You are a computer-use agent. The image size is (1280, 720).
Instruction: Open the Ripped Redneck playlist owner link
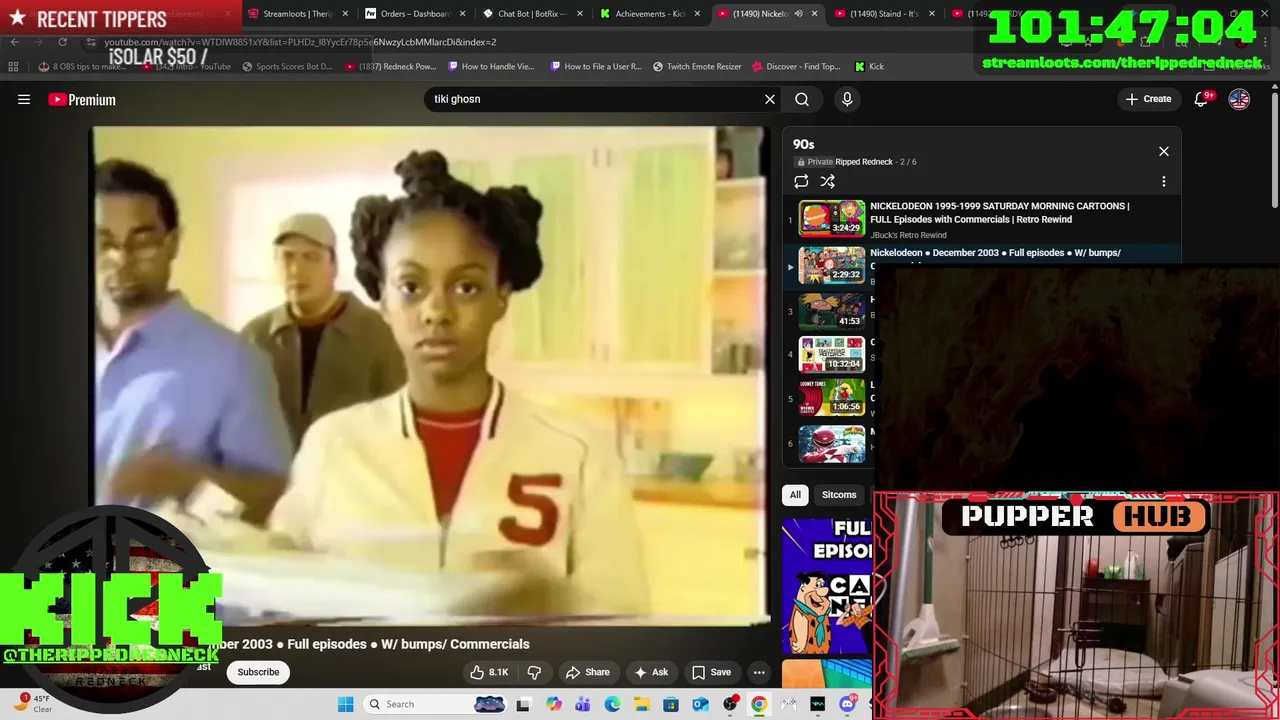point(865,162)
